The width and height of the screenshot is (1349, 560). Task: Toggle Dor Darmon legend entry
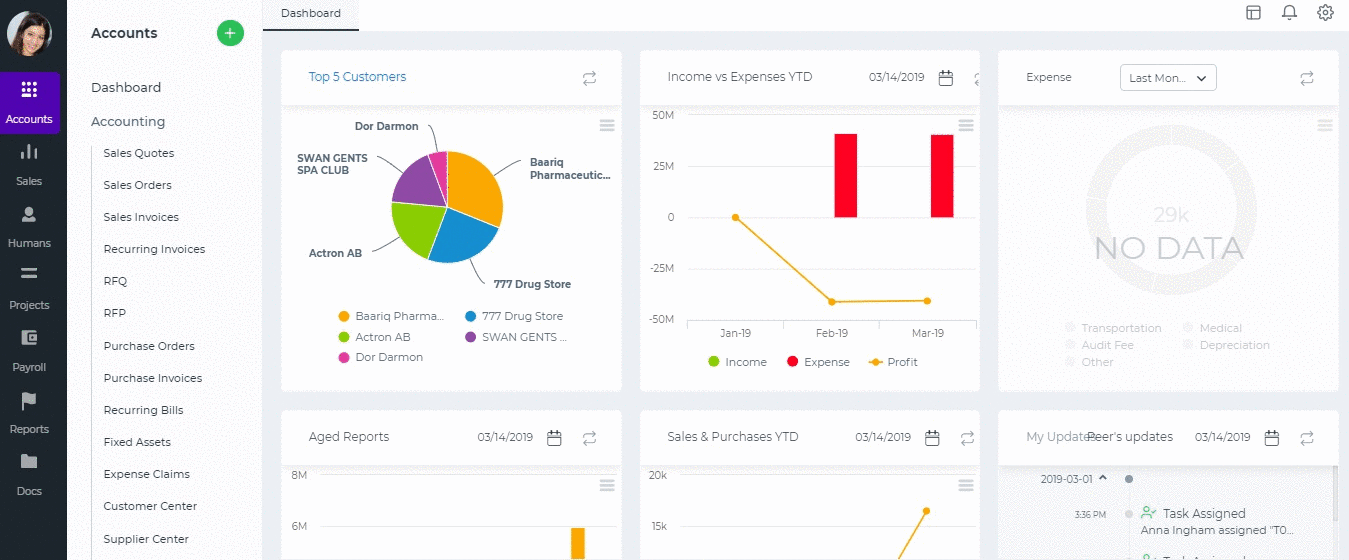pos(381,357)
